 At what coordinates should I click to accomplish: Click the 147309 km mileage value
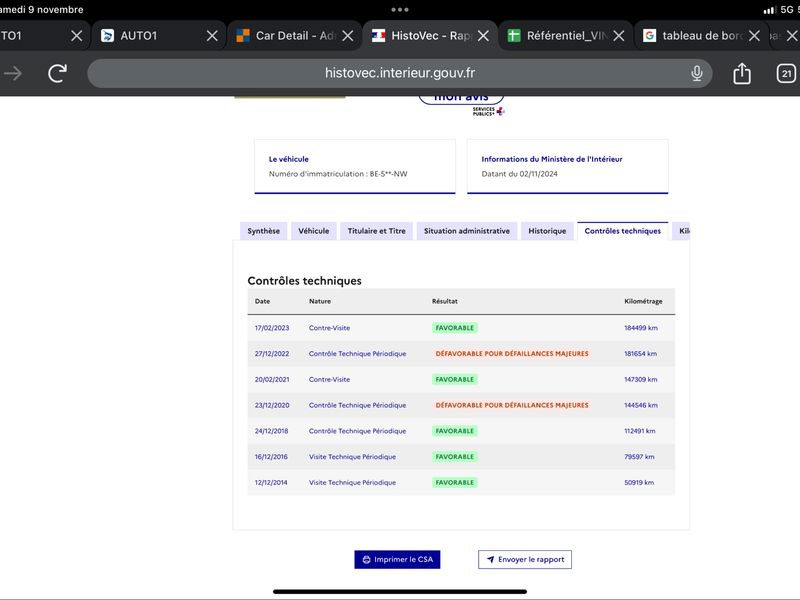click(x=641, y=380)
